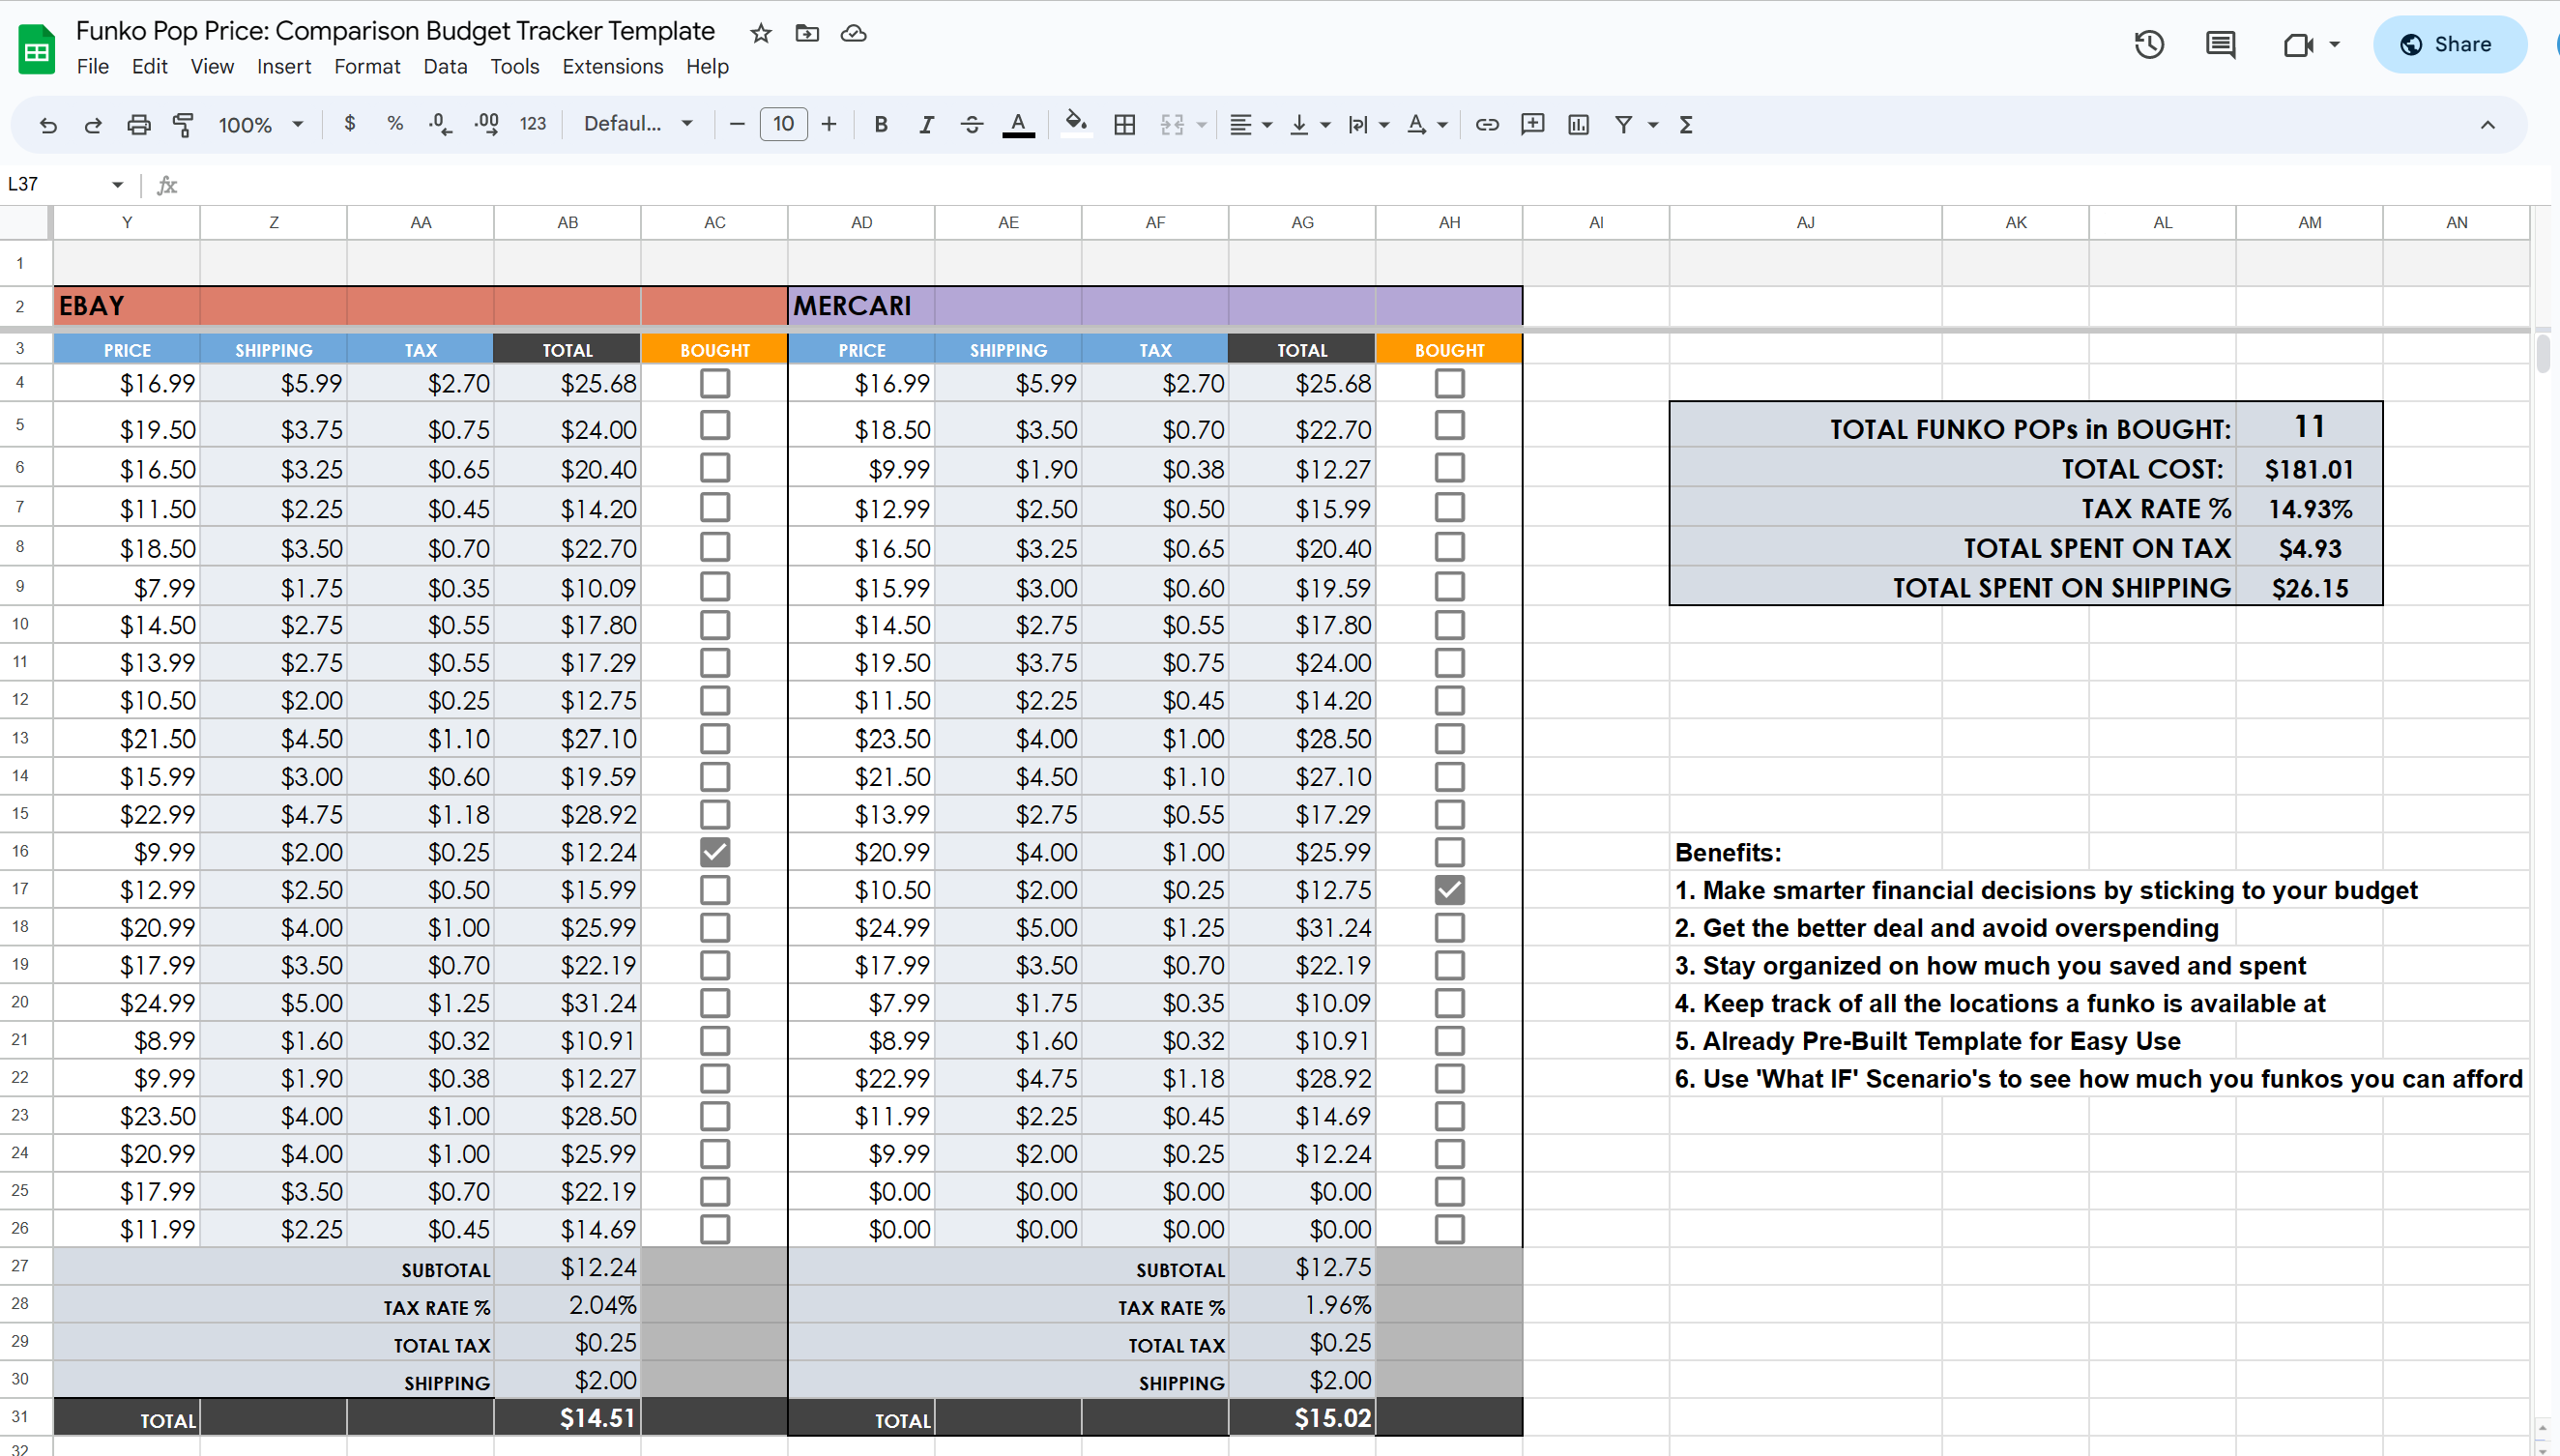The image size is (2560, 1456).
Task: Open the zoom 100% dropdown
Action: pyautogui.click(x=260, y=124)
